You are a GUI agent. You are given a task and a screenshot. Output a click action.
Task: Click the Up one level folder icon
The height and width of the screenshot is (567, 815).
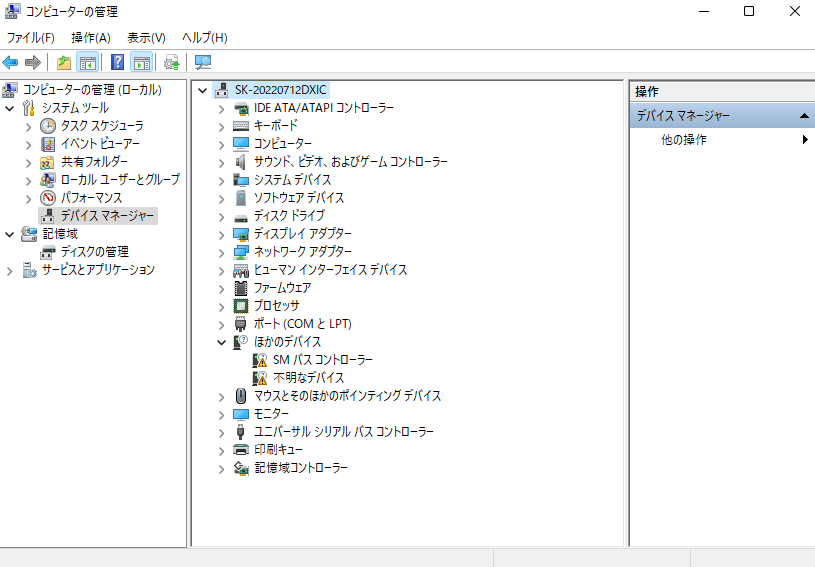coord(64,63)
